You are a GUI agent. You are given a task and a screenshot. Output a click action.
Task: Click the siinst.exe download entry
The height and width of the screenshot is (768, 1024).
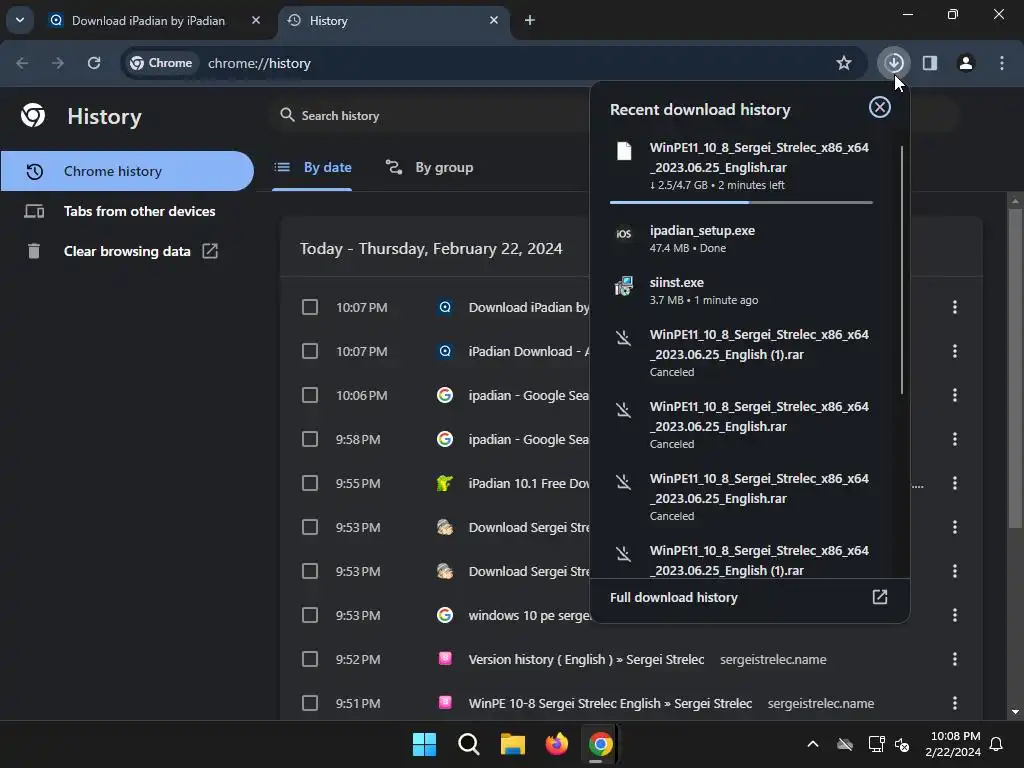click(x=741, y=291)
